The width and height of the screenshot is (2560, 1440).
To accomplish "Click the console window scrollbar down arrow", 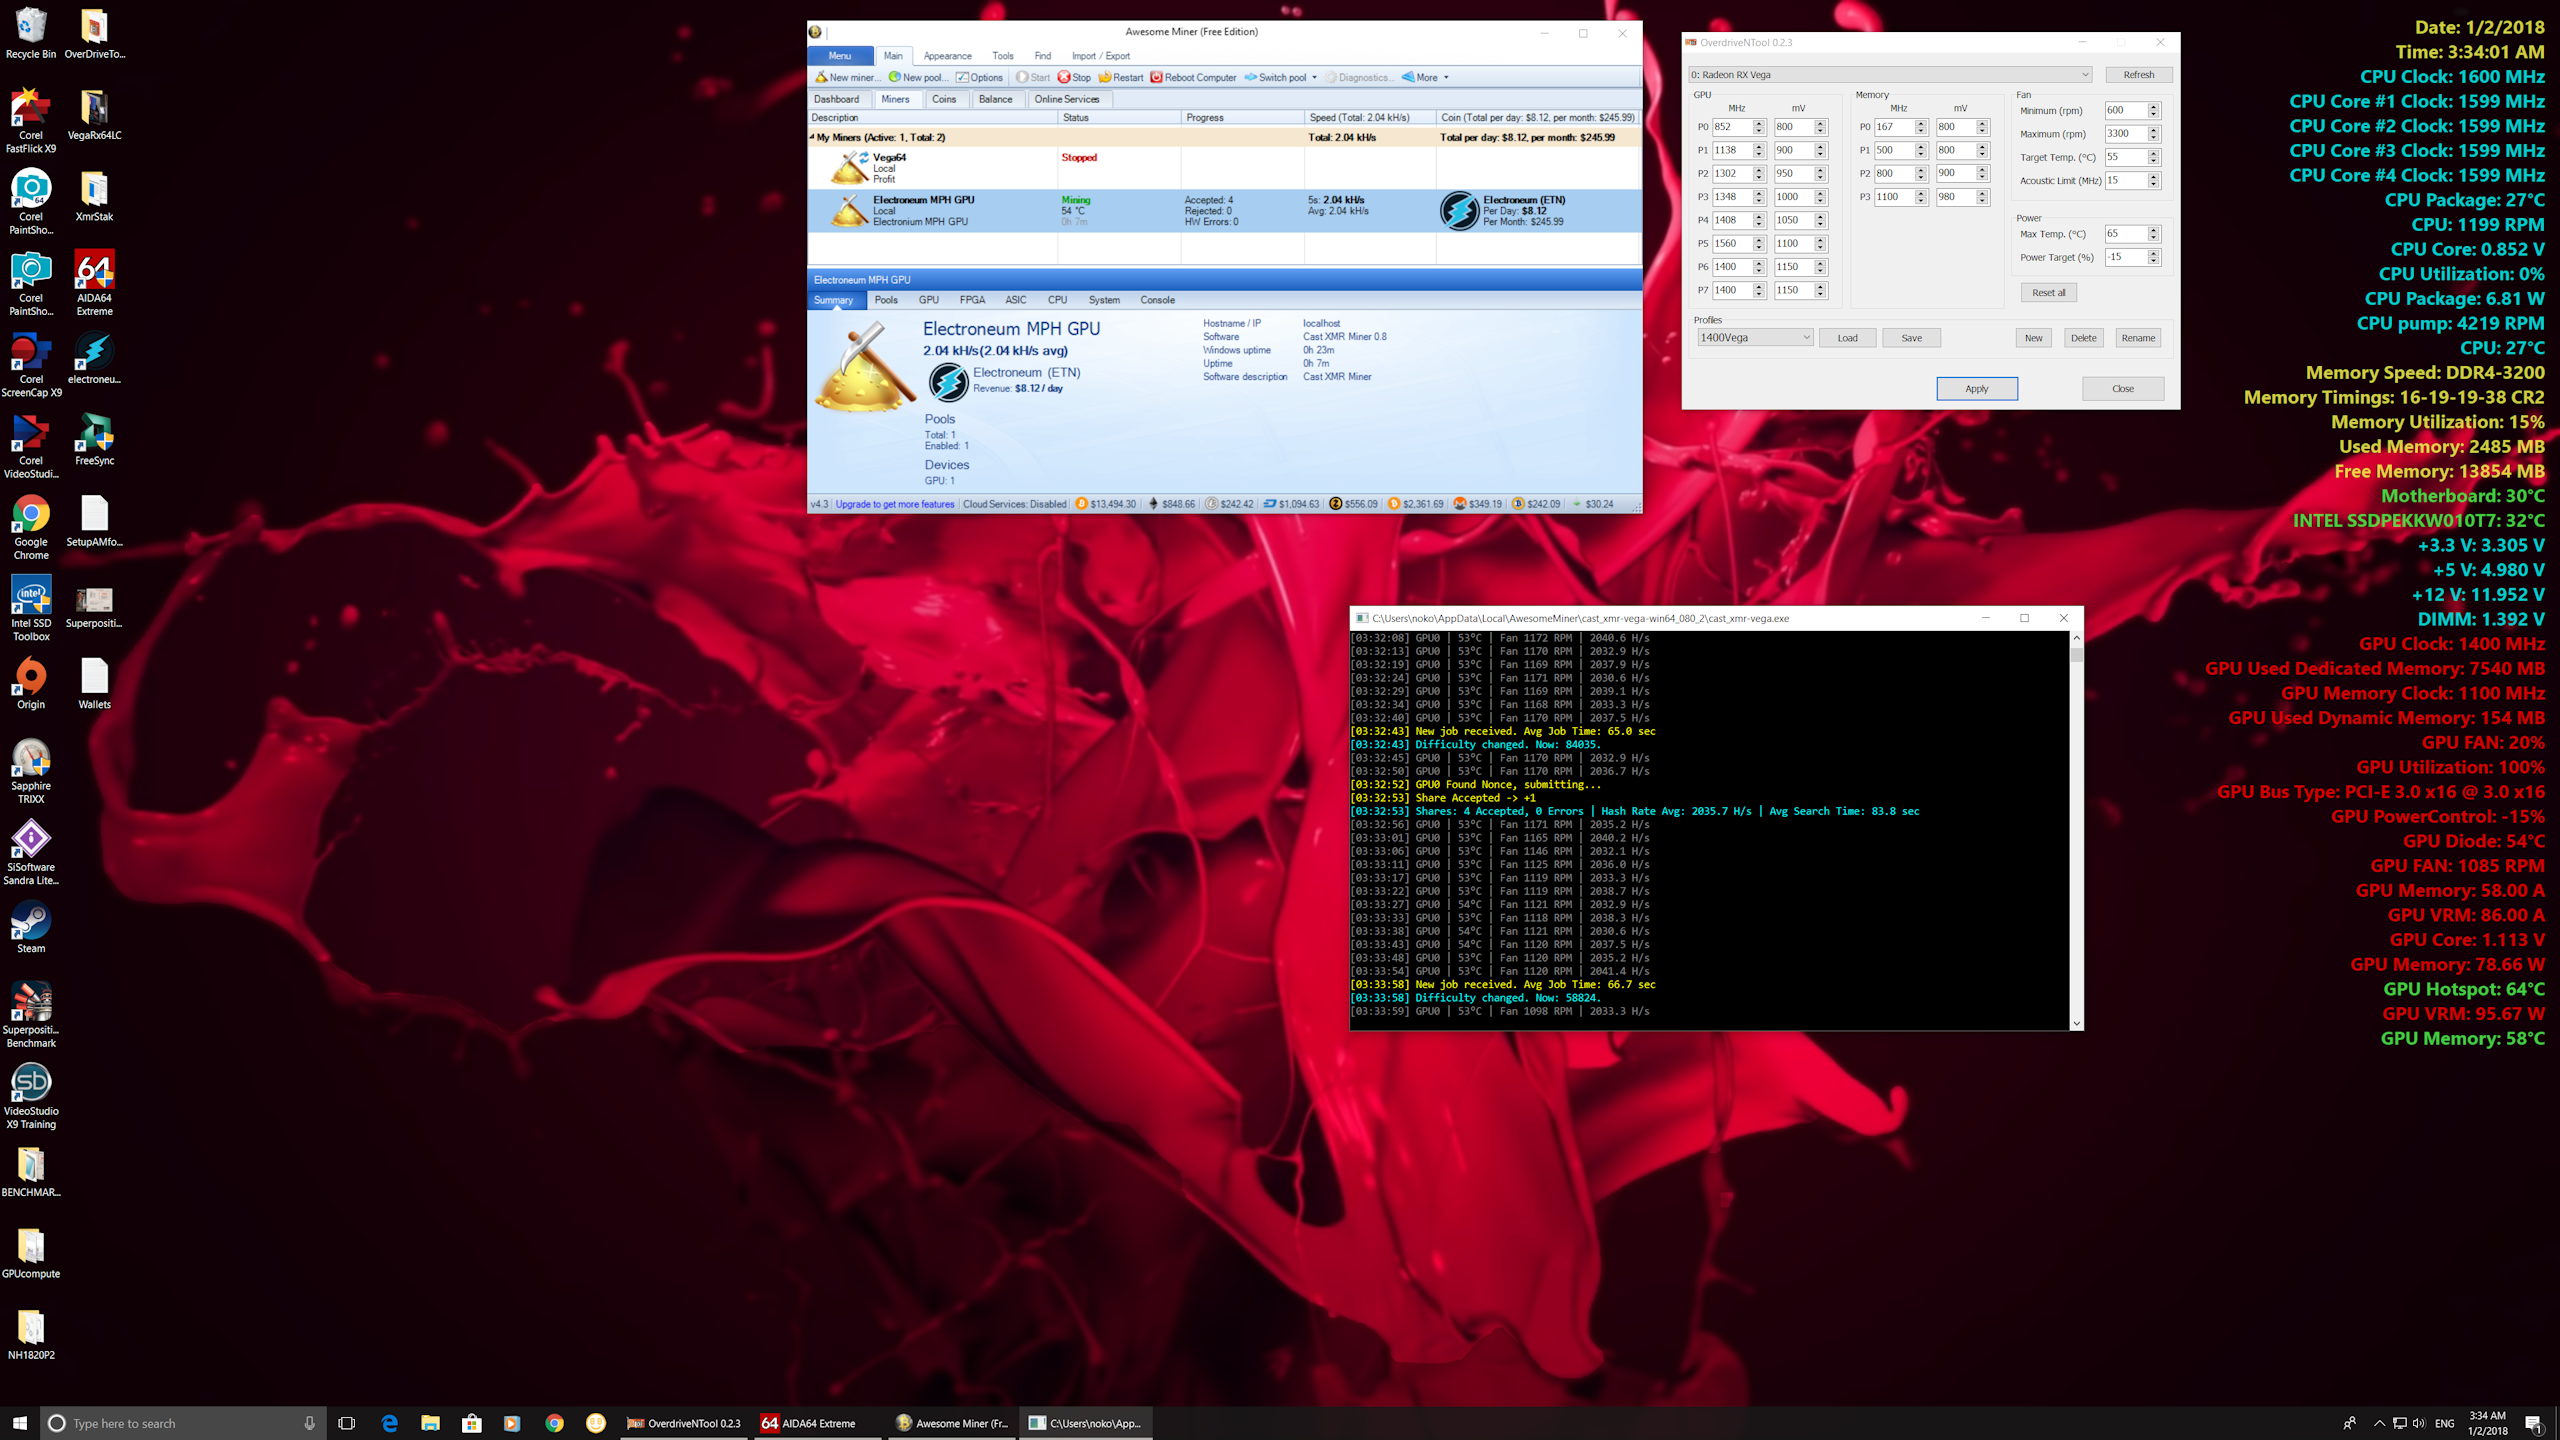I will tap(2076, 1023).
